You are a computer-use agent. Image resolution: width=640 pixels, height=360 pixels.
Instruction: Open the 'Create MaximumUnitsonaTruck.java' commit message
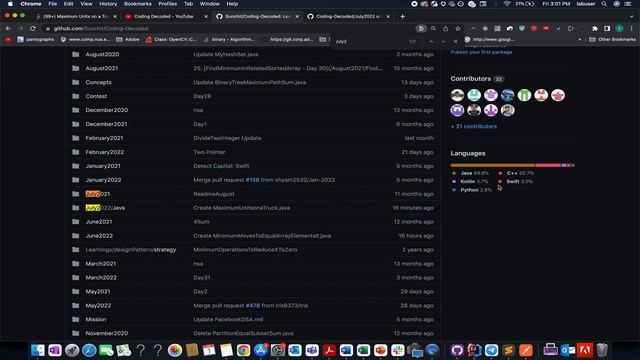click(242, 208)
